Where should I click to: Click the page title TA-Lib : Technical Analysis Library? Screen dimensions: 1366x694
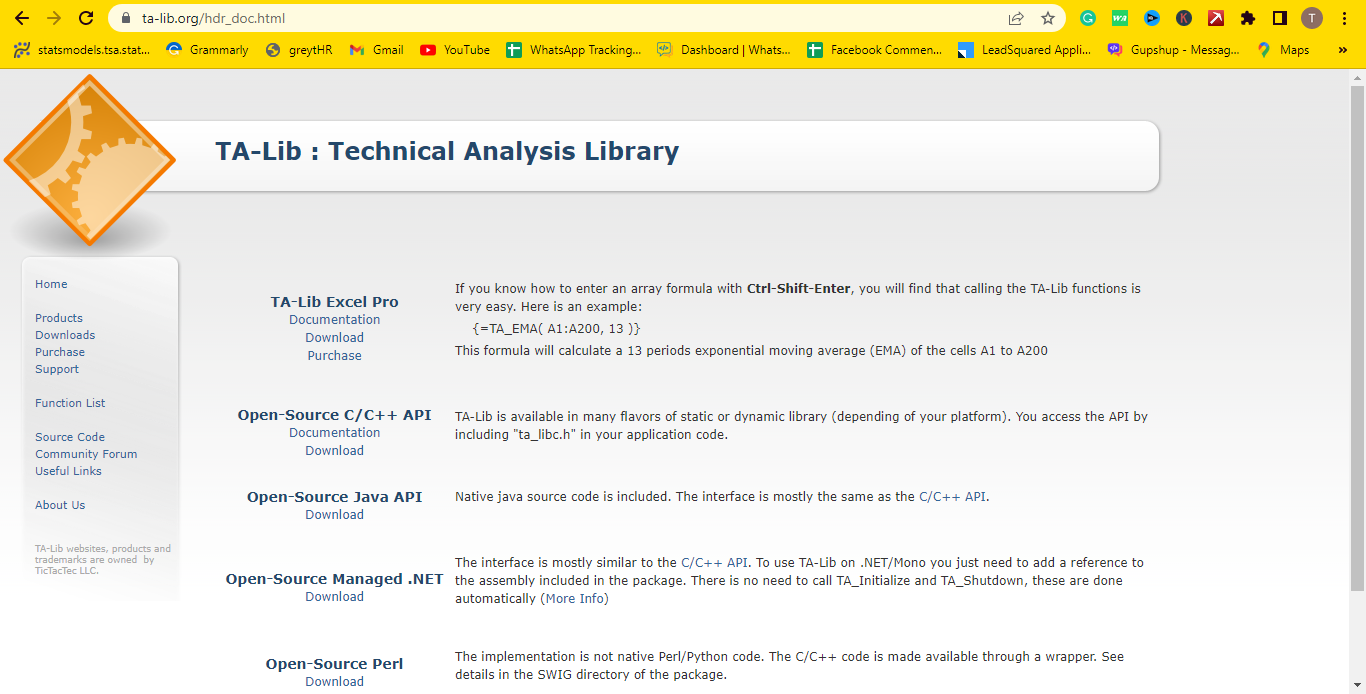point(447,151)
